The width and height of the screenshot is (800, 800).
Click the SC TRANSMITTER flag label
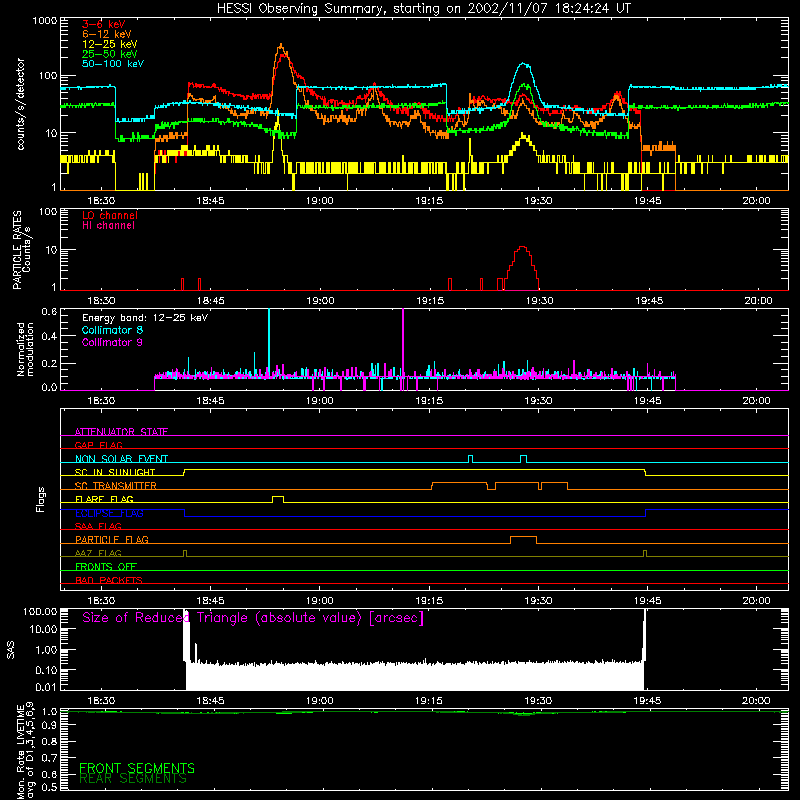click(x=116, y=485)
